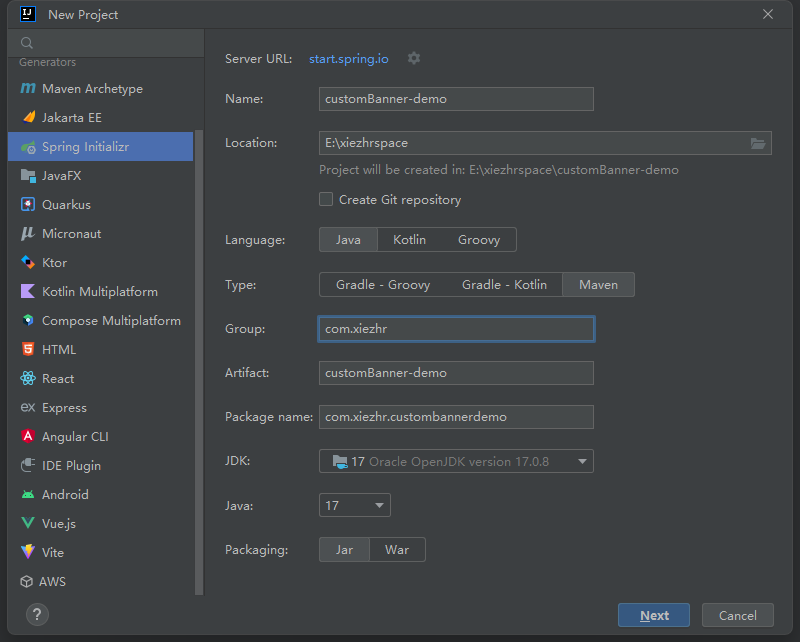Select Micronaut generator

(x=101, y=234)
